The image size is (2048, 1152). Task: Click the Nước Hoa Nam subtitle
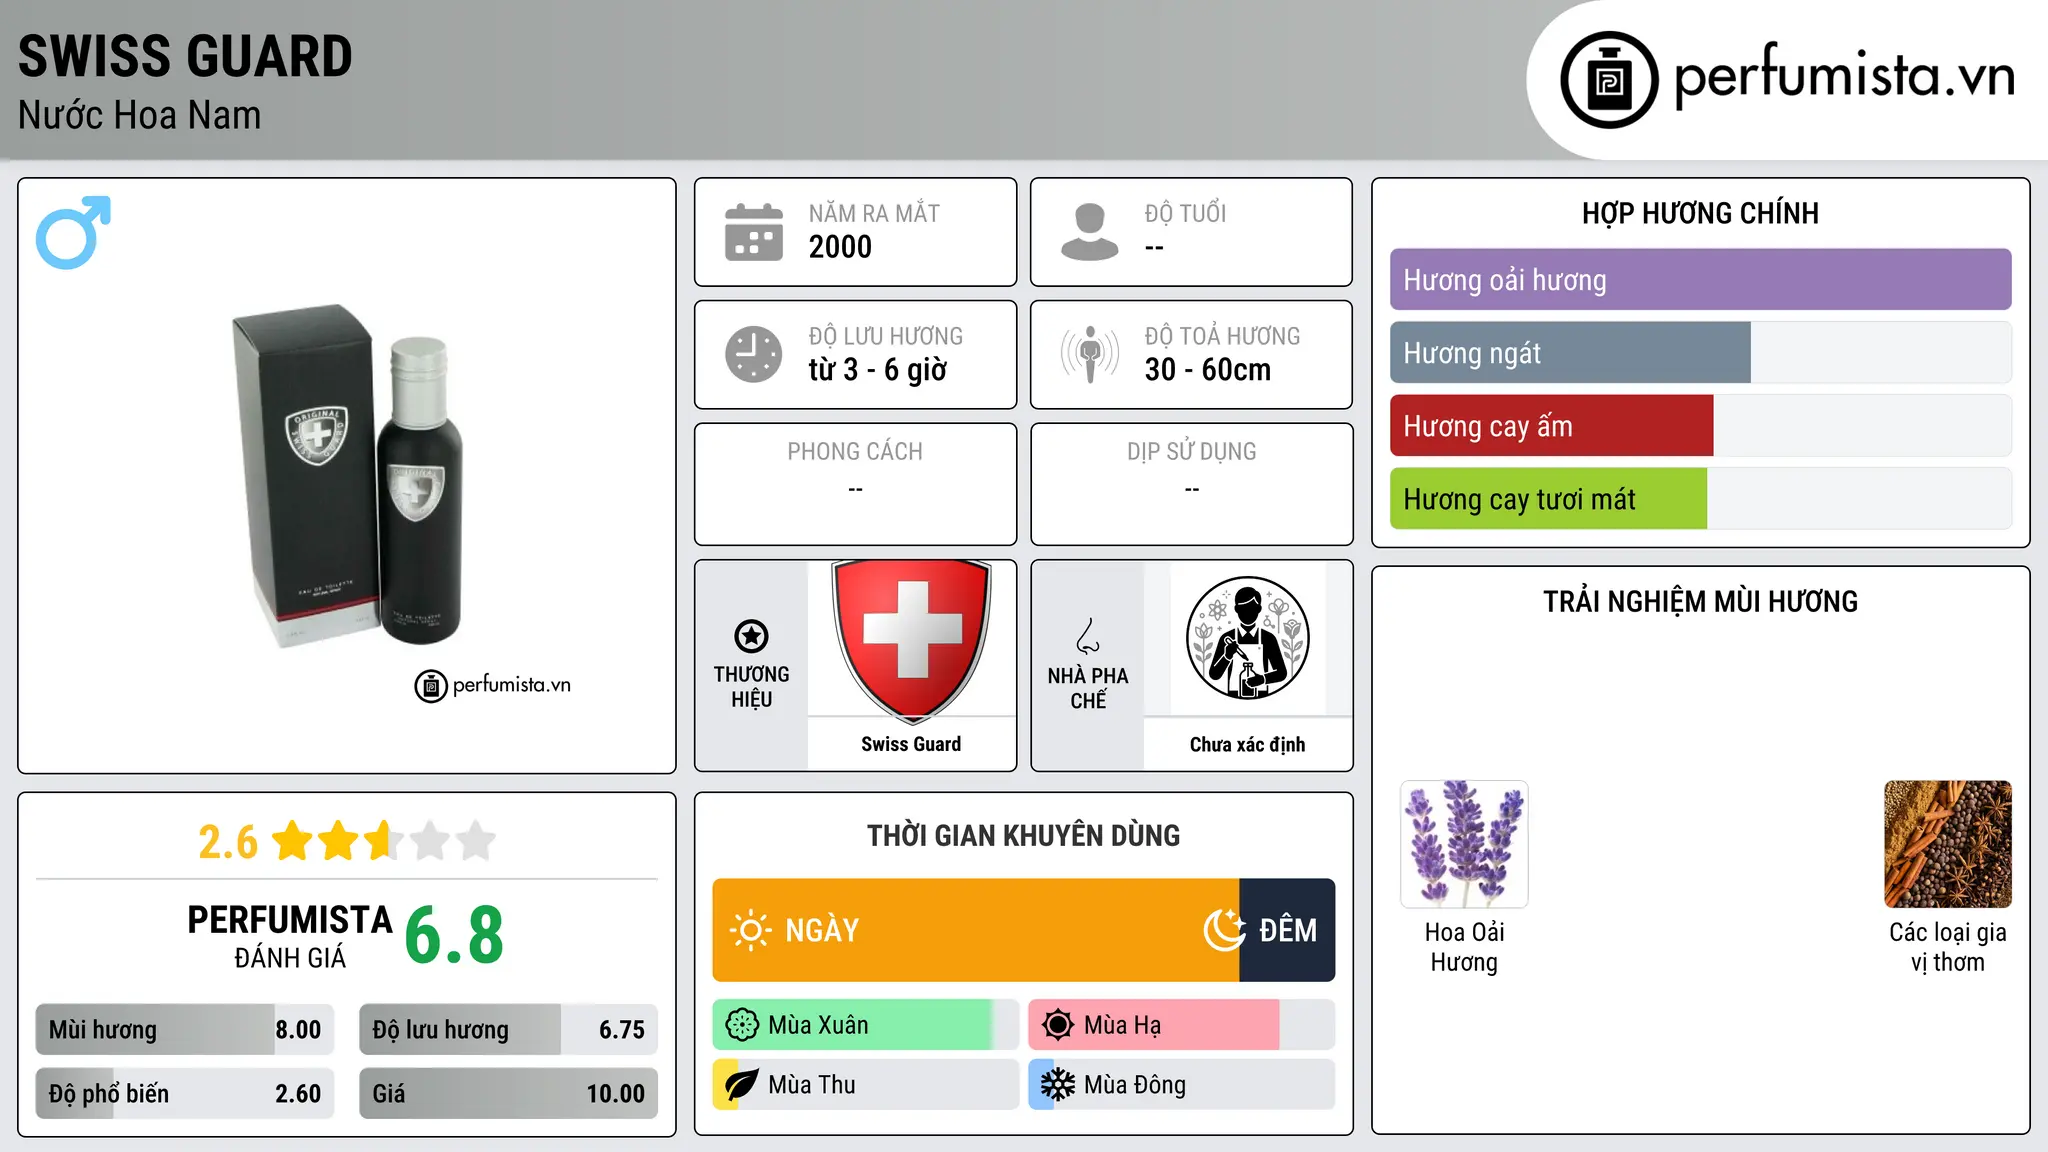(139, 116)
